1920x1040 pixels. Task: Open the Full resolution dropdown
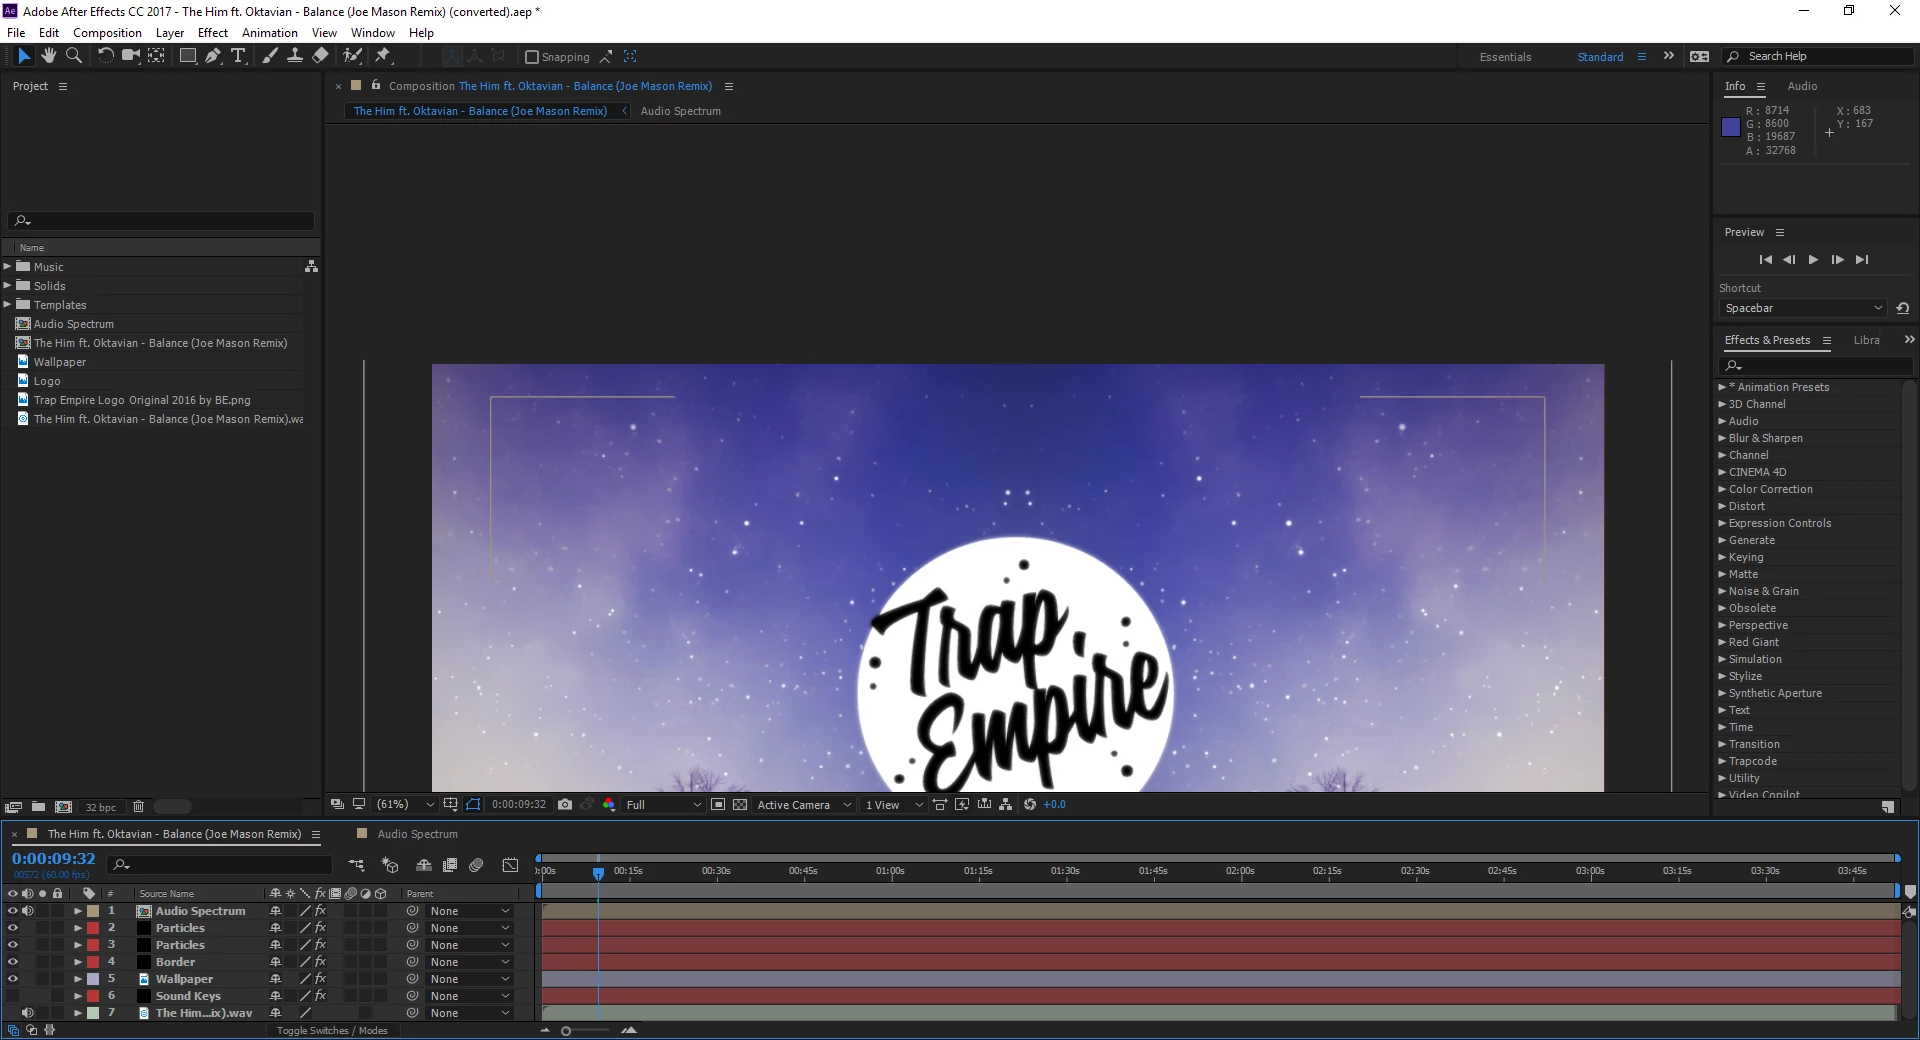tap(663, 804)
